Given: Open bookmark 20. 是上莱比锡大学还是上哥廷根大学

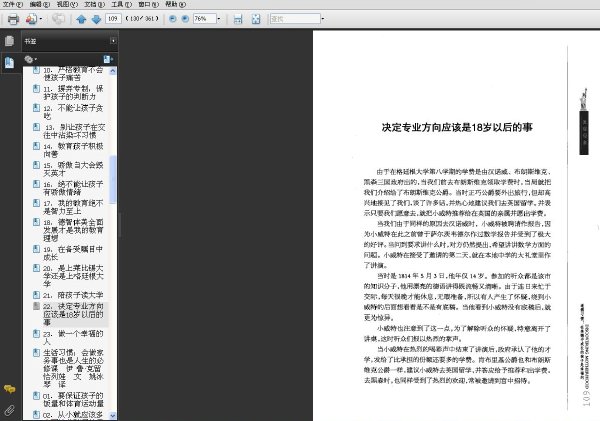Looking at the screenshot, I should pyautogui.click(x=73, y=276).
